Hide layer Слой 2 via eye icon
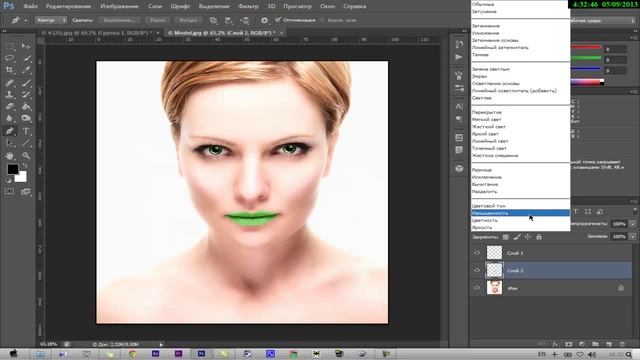This screenshot has width=640, height=360. pyautogui.click(x=477, y=270)
